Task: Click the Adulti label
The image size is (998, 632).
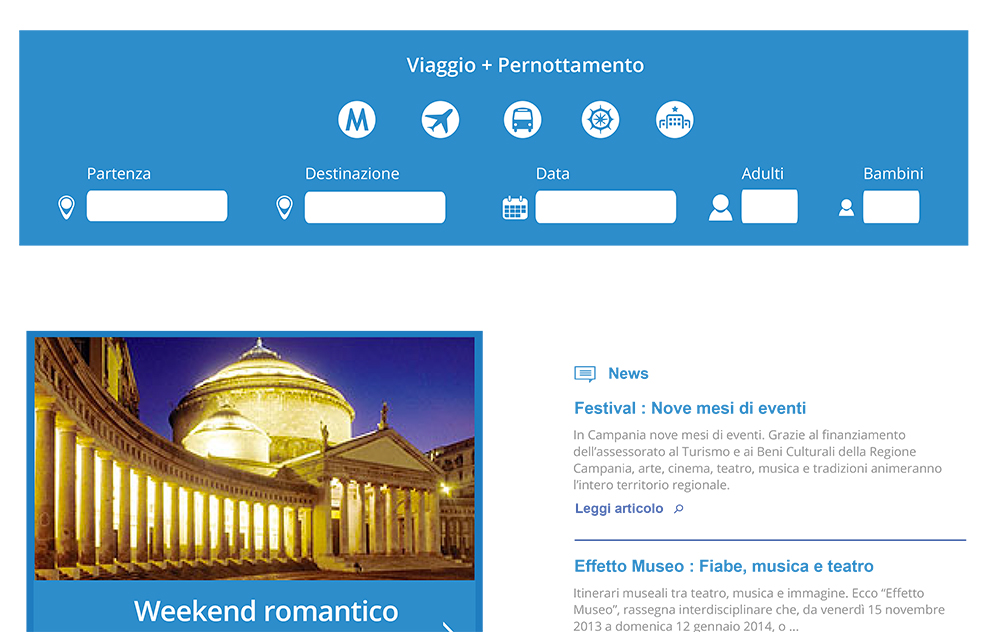Action: coord(763,174)
